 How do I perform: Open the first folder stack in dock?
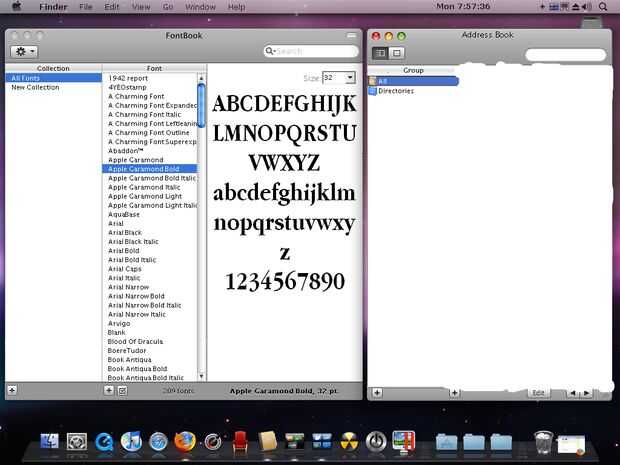(446, 442)
